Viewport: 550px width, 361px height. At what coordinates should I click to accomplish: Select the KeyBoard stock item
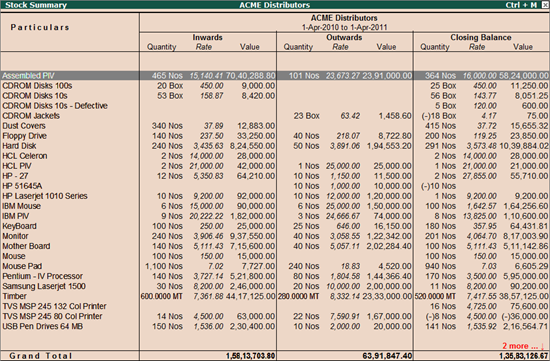[x=19, y=226]
